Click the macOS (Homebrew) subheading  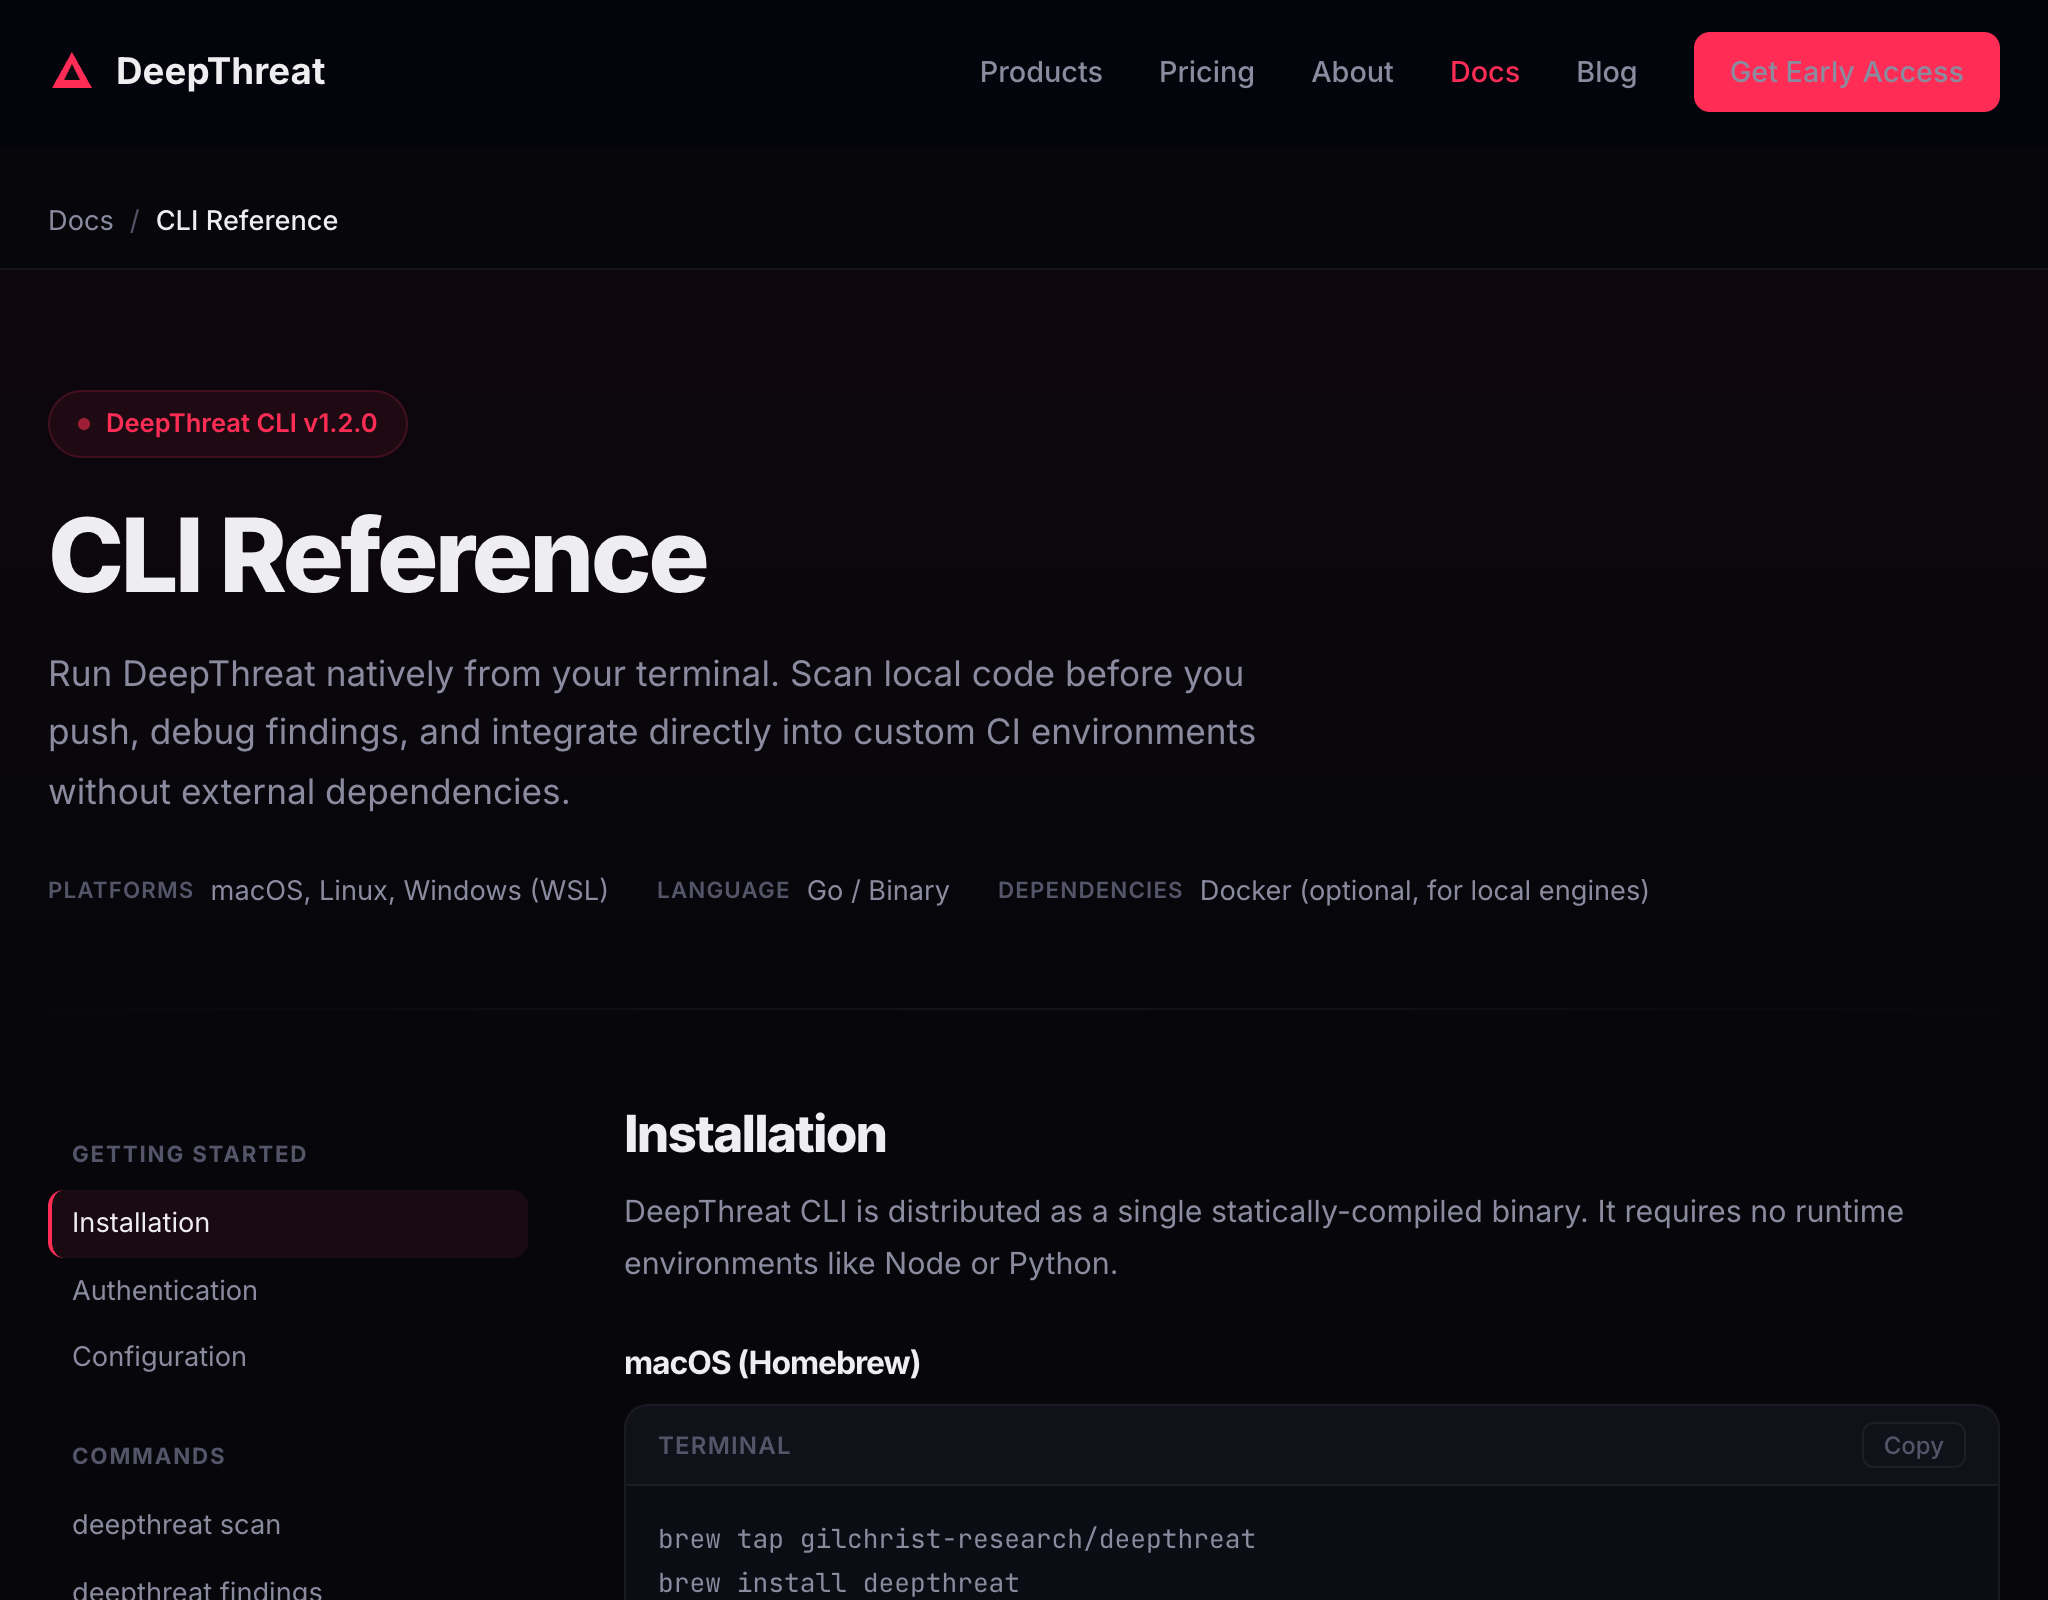pos(771,1363)
